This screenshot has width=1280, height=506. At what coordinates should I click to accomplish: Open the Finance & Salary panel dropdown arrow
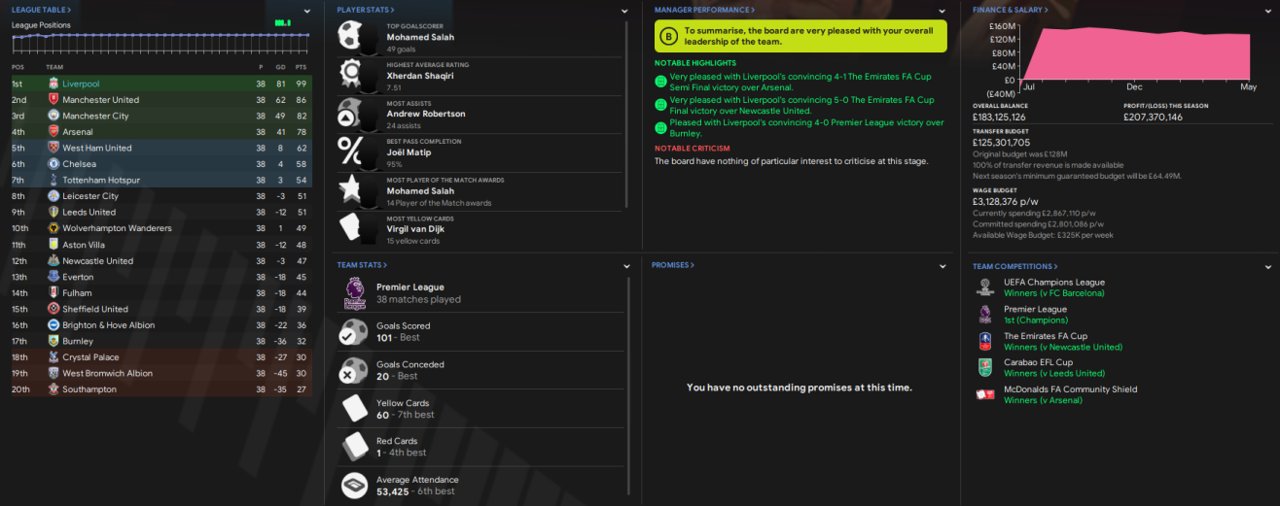point(1268,11)
